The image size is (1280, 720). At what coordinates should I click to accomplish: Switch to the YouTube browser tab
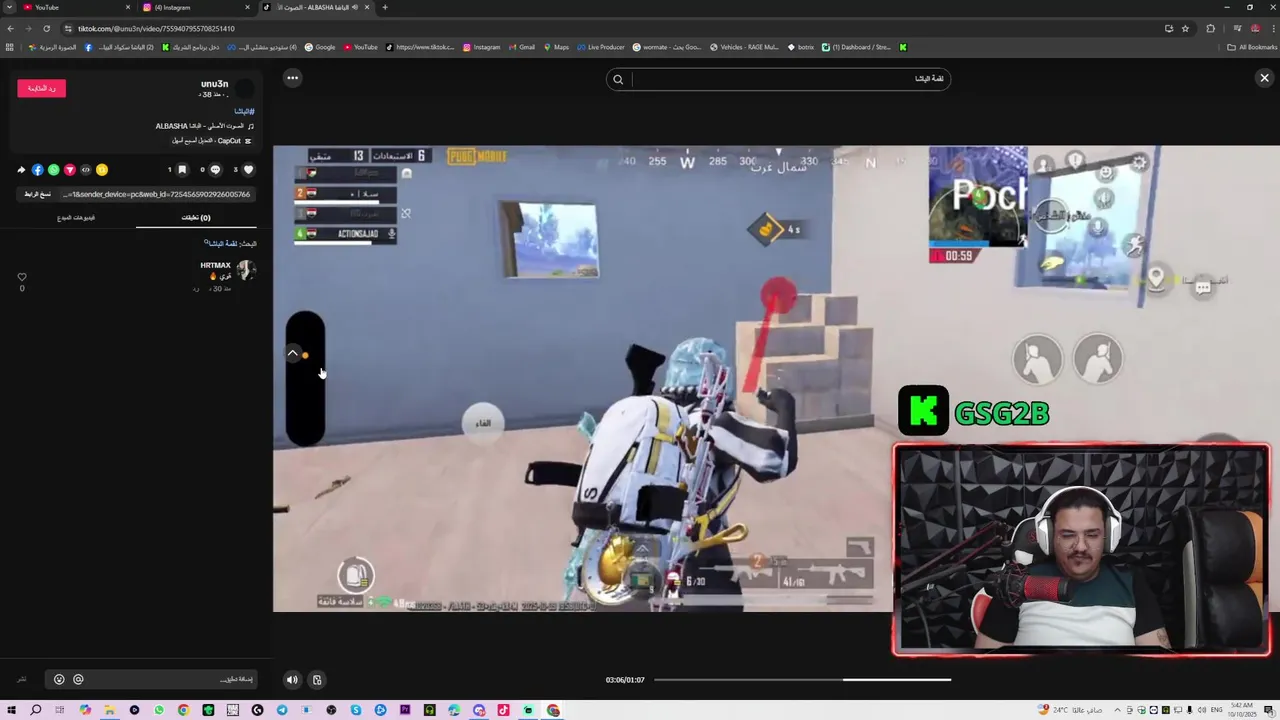pos(75,7)
